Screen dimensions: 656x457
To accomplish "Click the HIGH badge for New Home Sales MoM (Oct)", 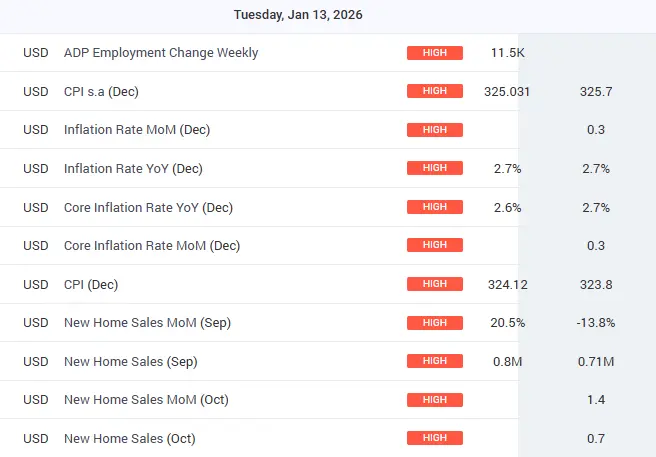I will coord(435,400).
